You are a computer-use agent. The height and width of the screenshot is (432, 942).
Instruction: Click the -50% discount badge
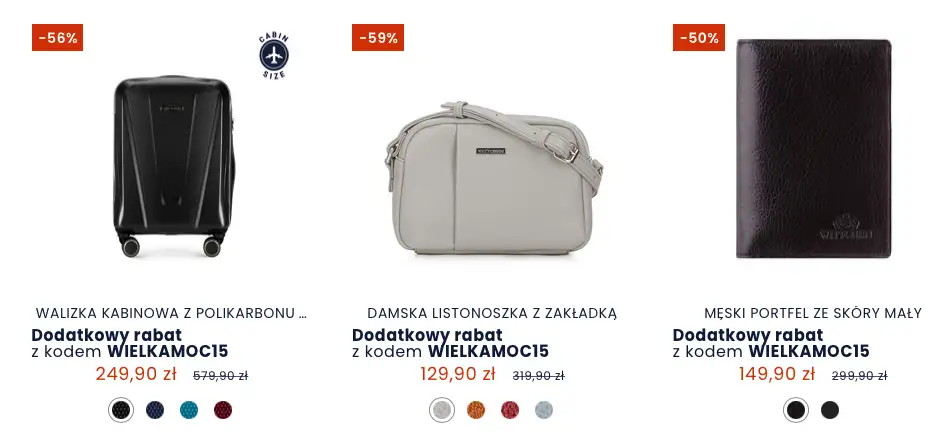(x=699, y=38)
